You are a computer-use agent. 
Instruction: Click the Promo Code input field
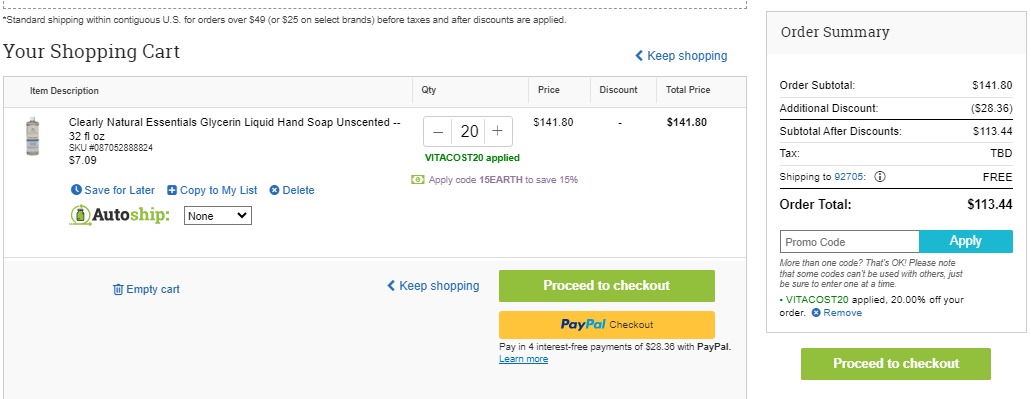(x=850, y=241)
